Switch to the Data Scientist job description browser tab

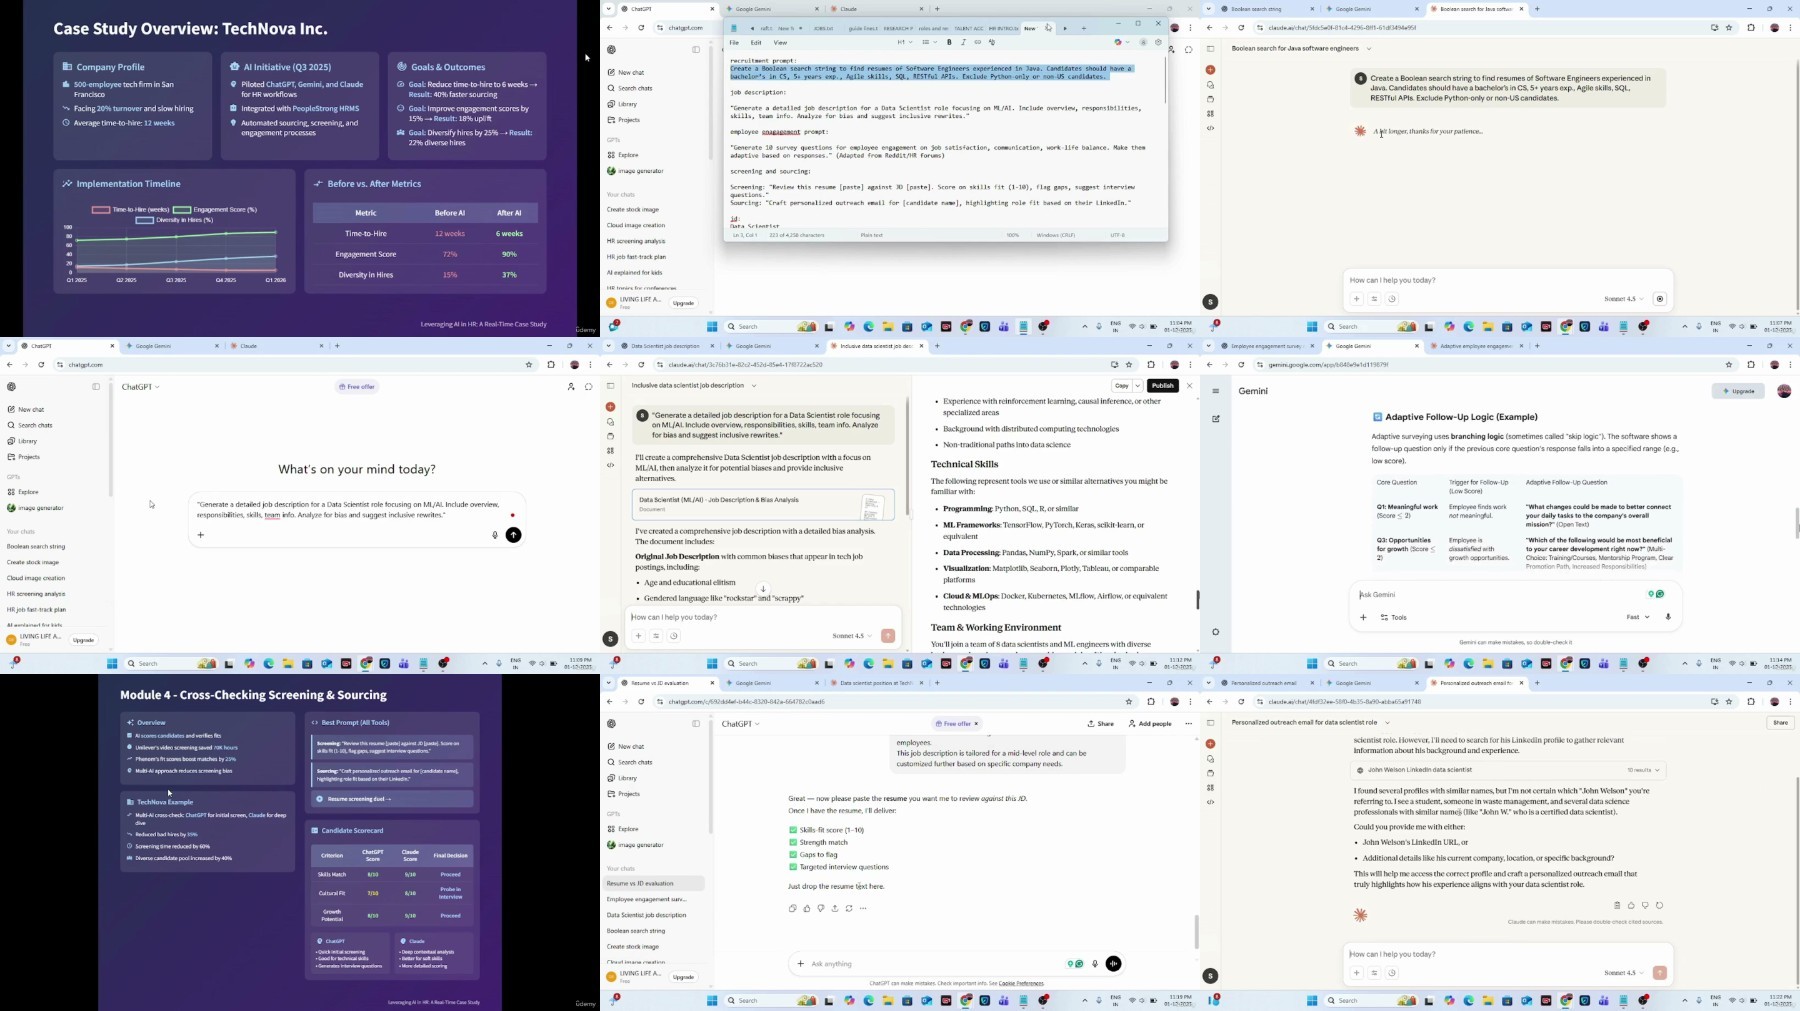664,346
